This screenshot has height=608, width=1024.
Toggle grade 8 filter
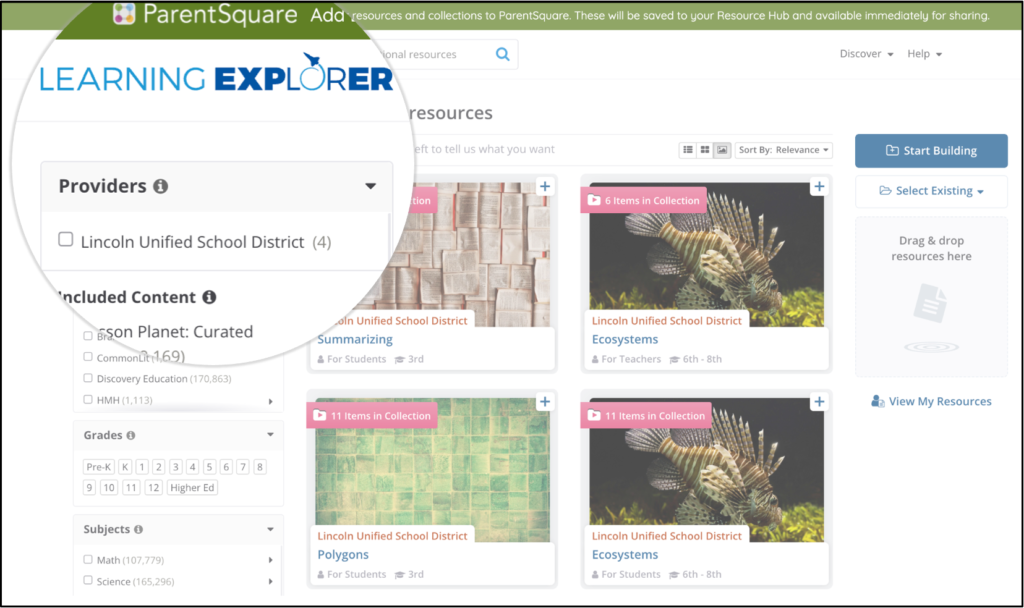pos(260,467)
